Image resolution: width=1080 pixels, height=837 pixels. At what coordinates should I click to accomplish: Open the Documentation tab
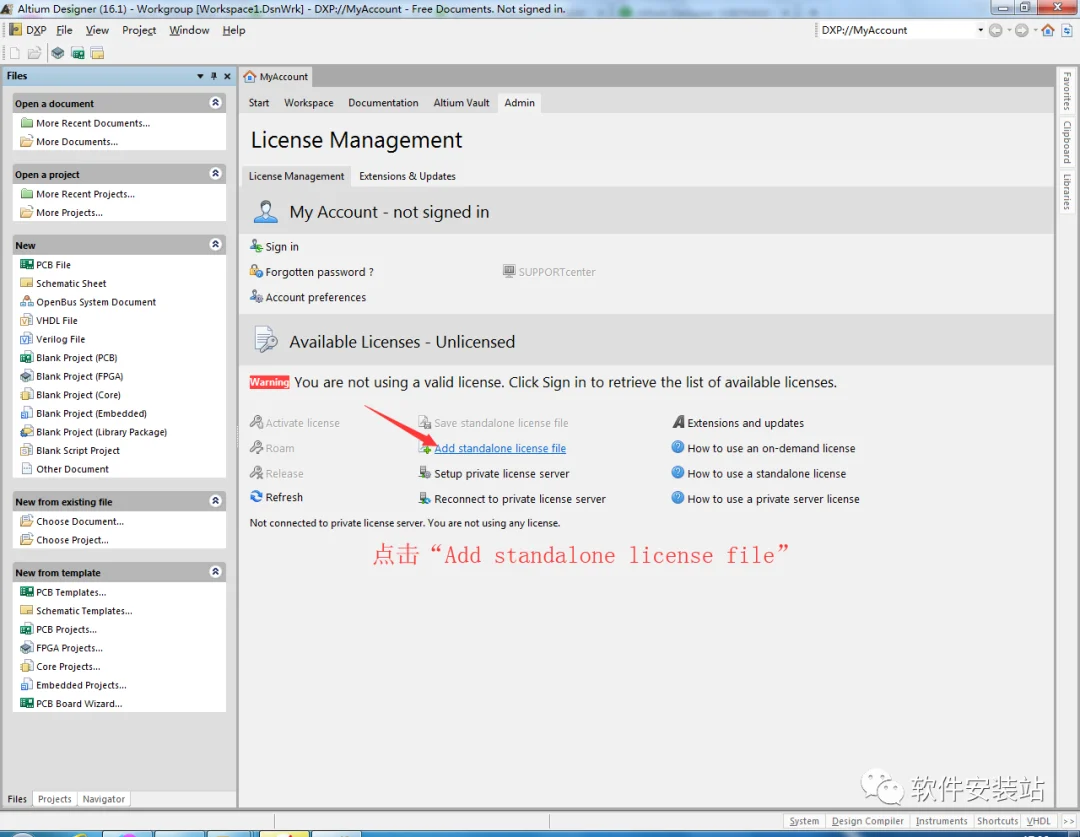point(383,103)
